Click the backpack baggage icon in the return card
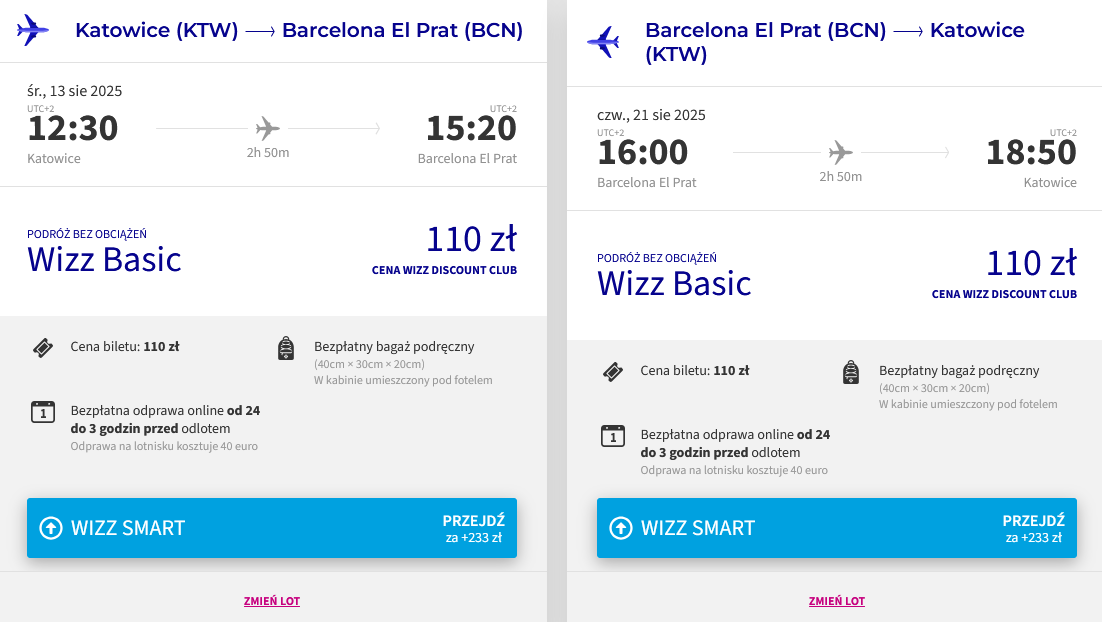Viewport: 1102px width, 622px height. pyautogui.click(x=851, y=372)
